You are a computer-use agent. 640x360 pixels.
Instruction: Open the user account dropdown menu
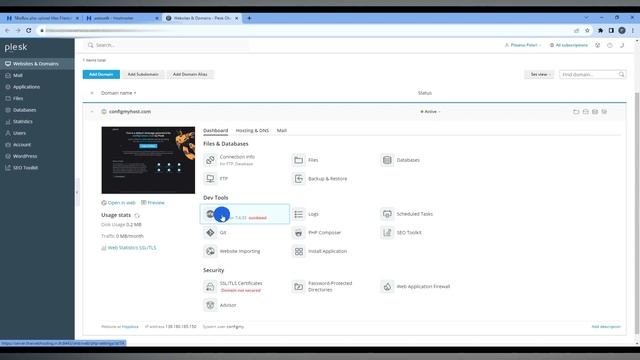pyautogui.click(x=523, y=45)
